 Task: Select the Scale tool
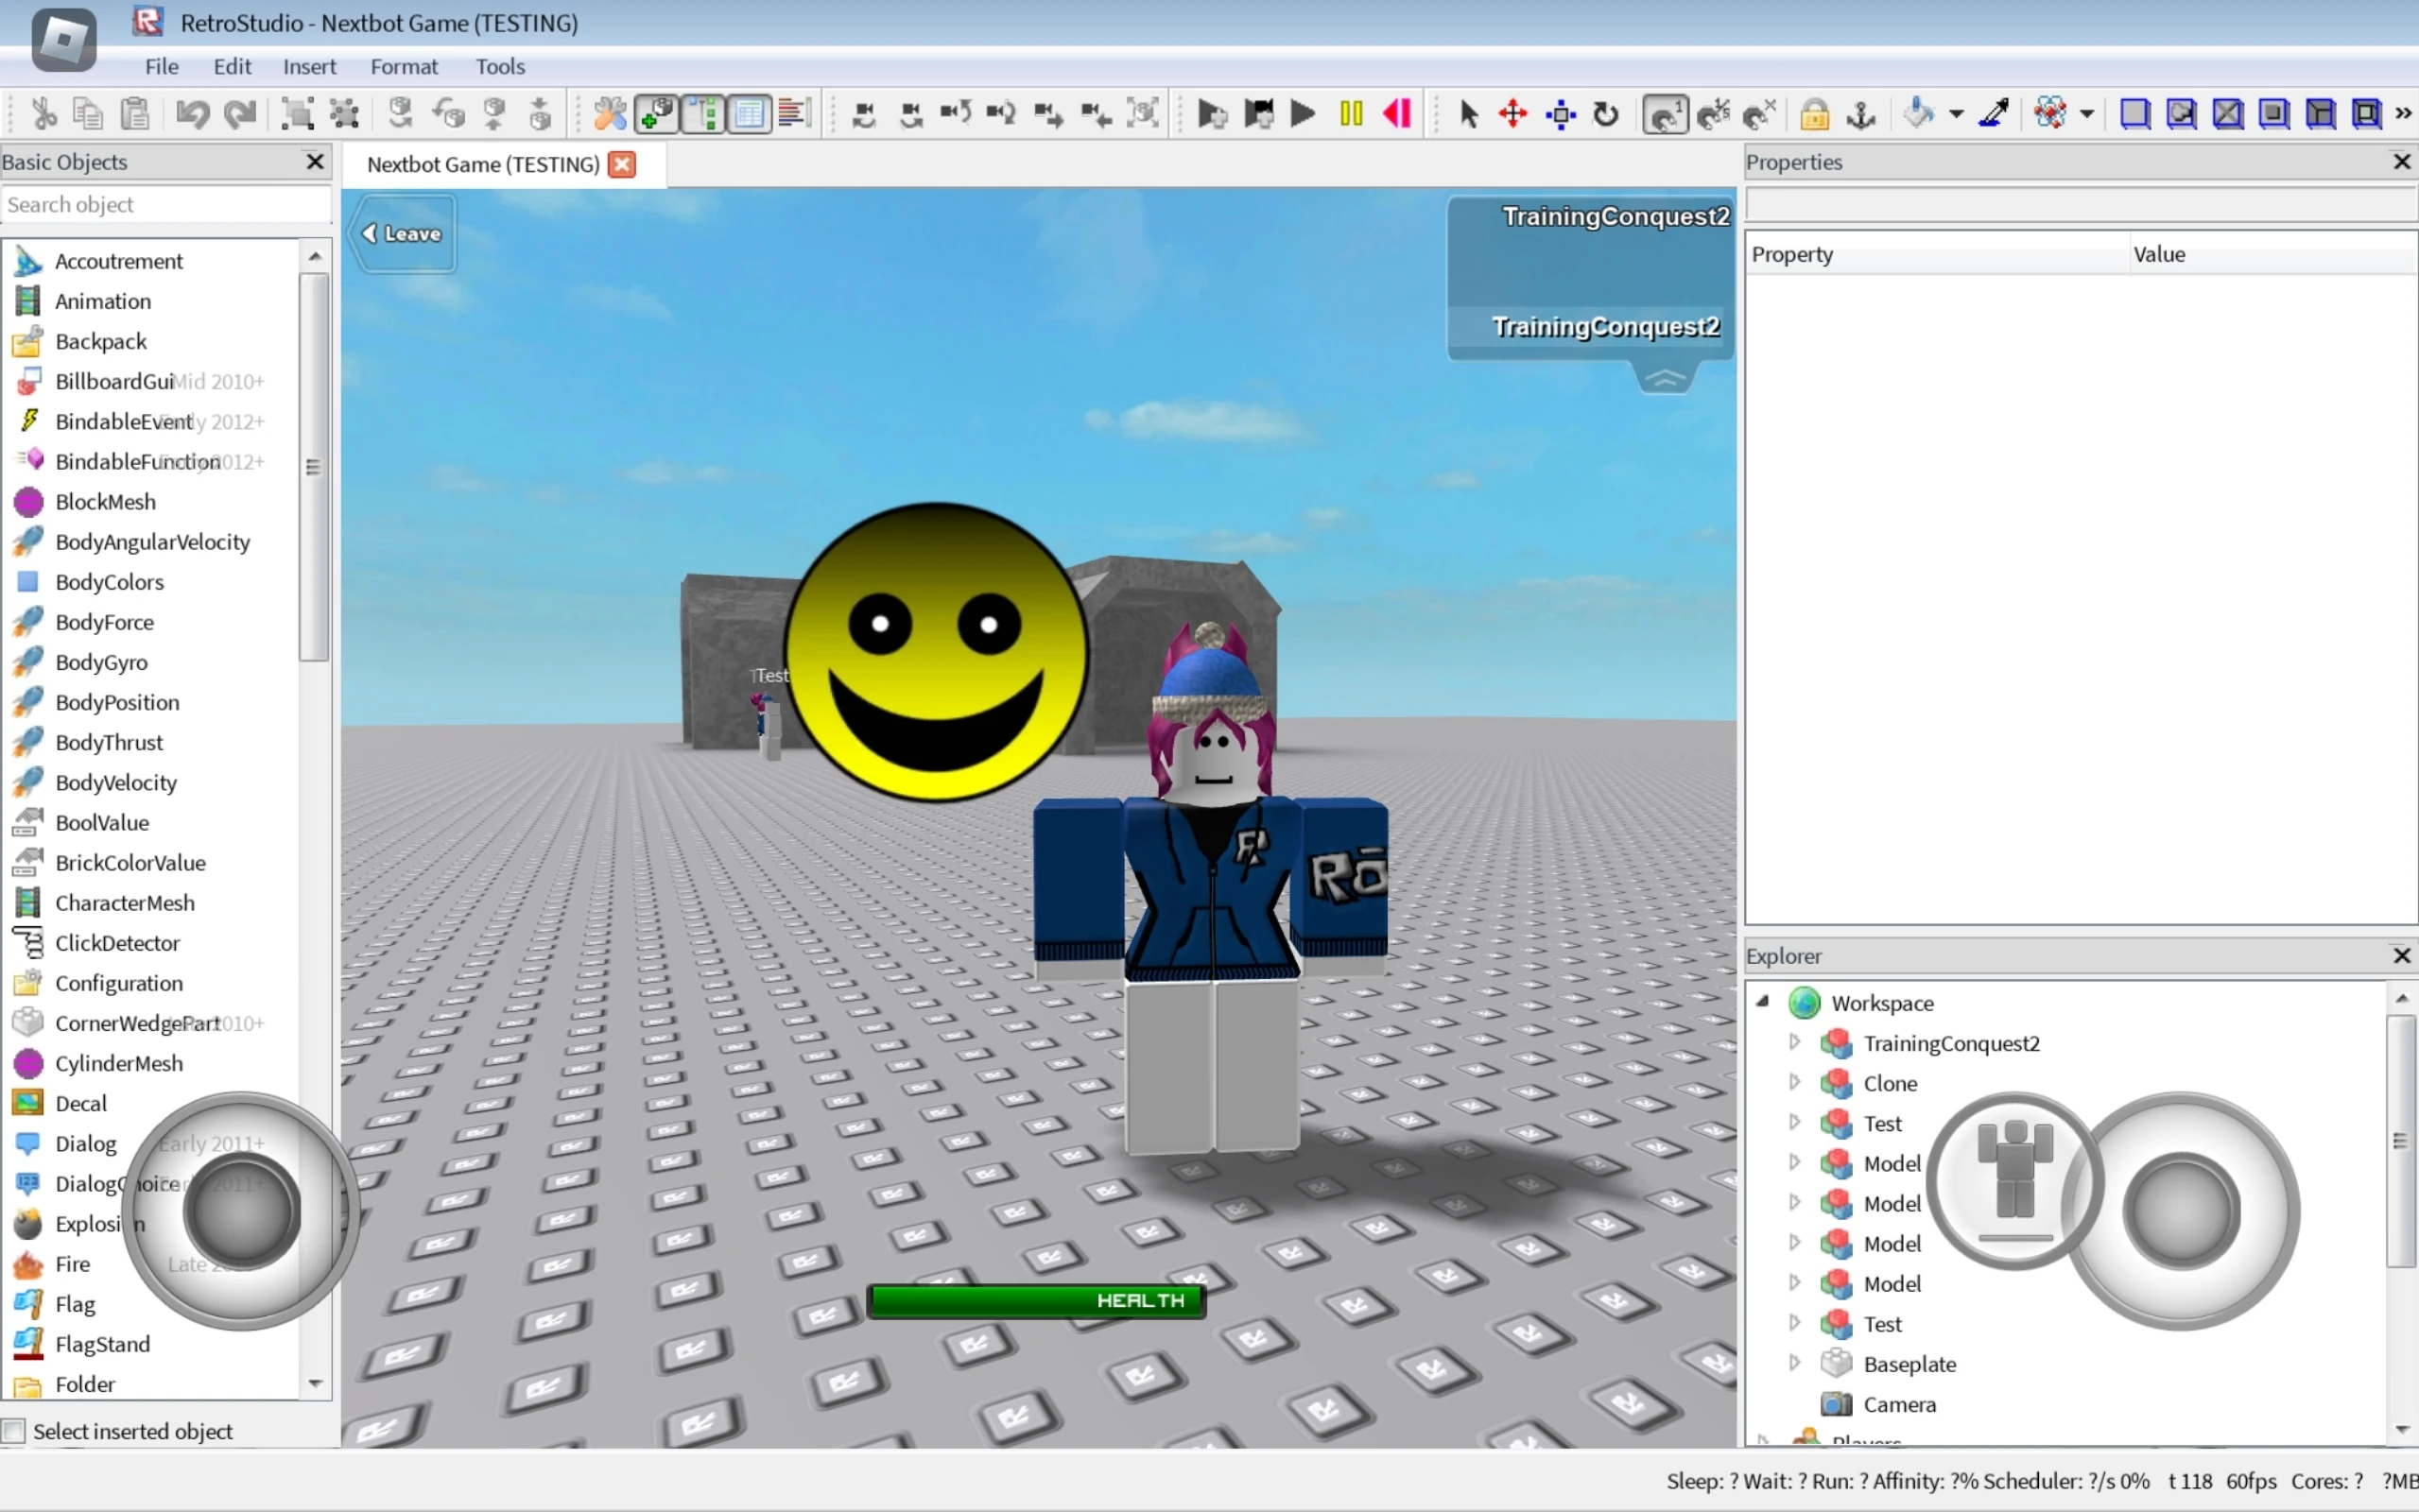(1561, 114)
